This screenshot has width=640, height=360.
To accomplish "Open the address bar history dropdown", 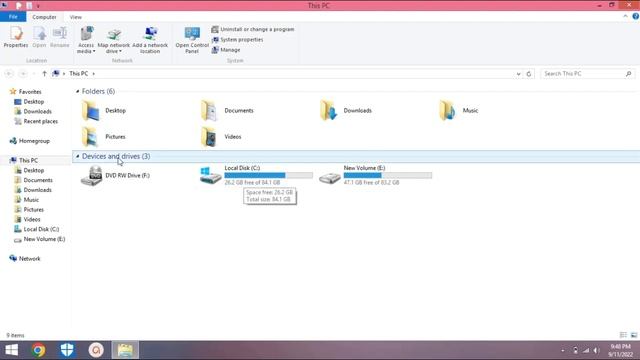I will click(518, 74).
